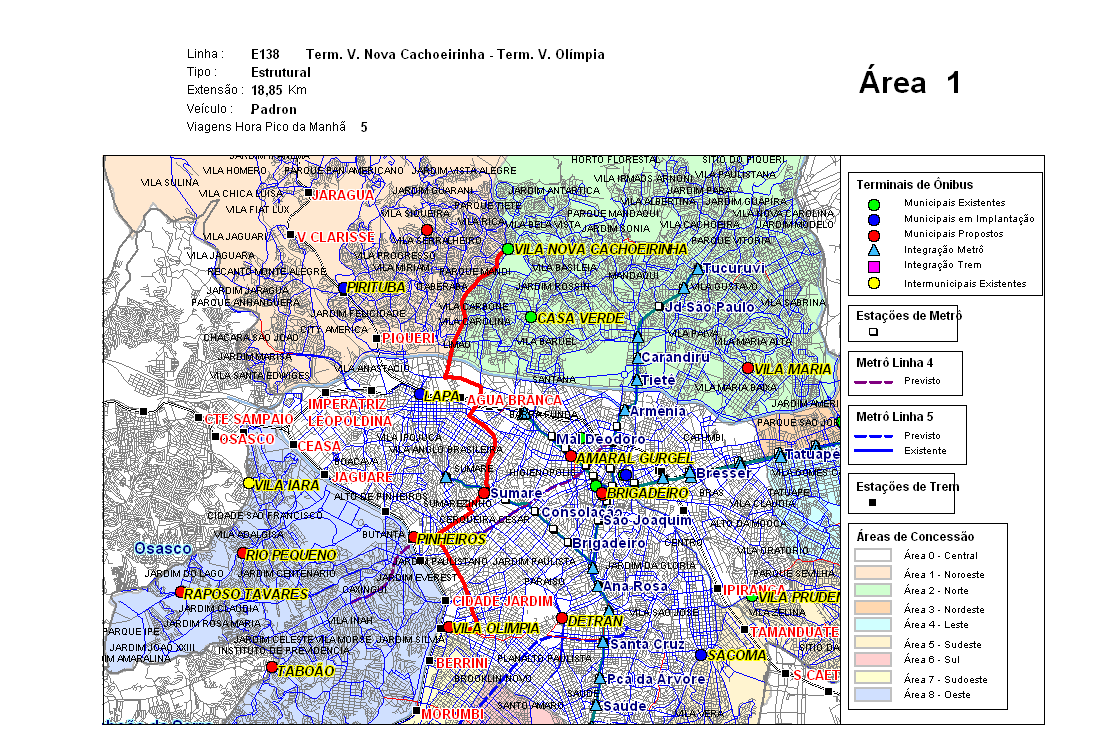Click the large "Área 1" heading
The width and height of the screenshot is (1096, 756).
click(910, 82)
